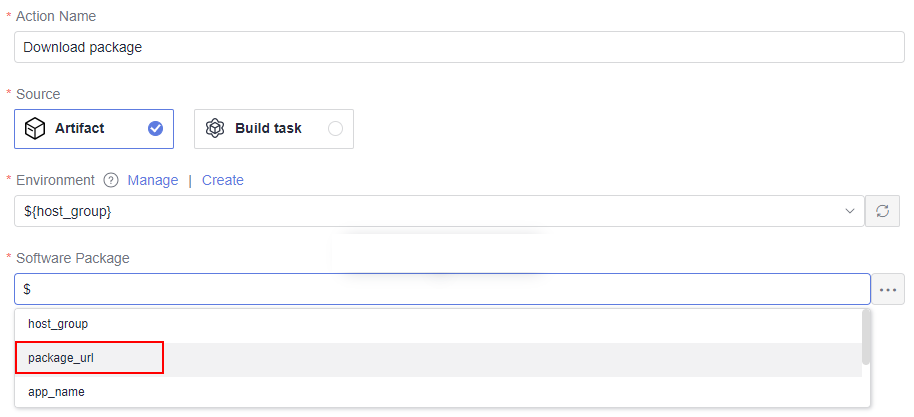Click the suggestion list scrollbar thumb

(x=866, y=337)
